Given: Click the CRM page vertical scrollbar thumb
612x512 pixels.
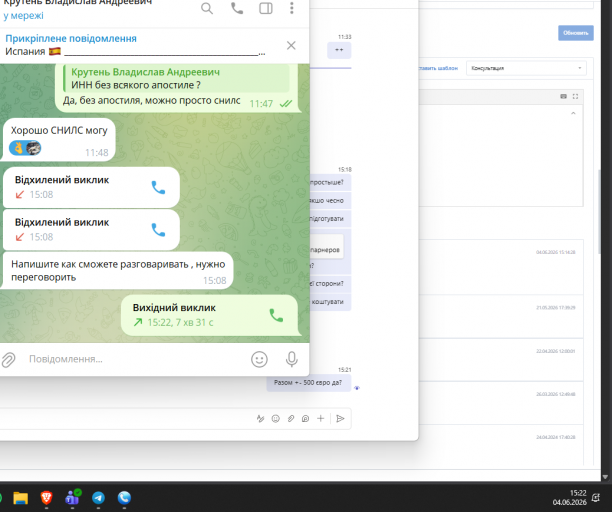Looking at the screenshot, I should [x=599, y=212].
